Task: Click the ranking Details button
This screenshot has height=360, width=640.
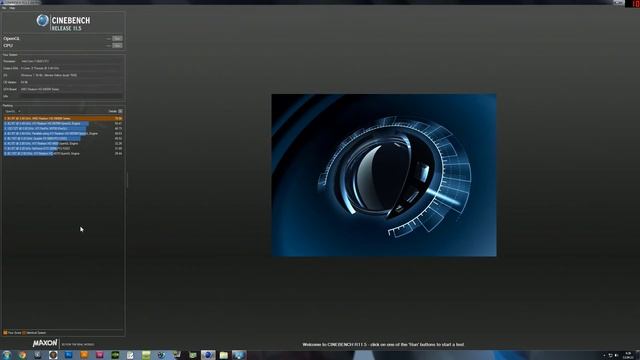Action: [120, 111]
